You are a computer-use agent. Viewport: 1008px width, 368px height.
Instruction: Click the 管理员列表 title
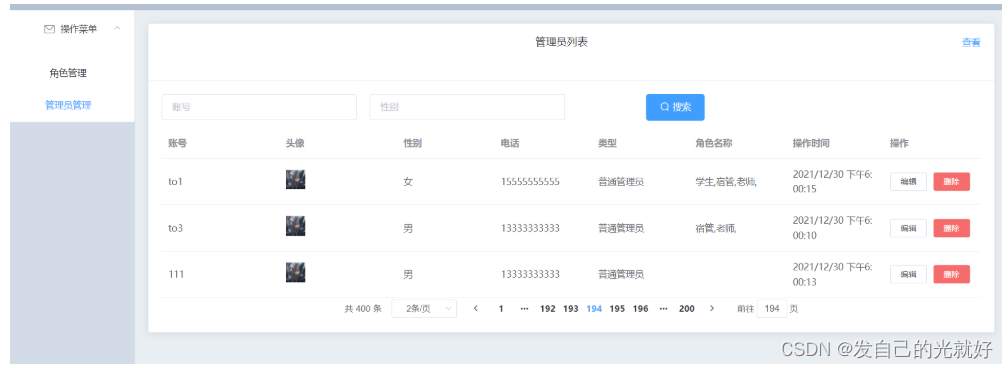(561, 42)
